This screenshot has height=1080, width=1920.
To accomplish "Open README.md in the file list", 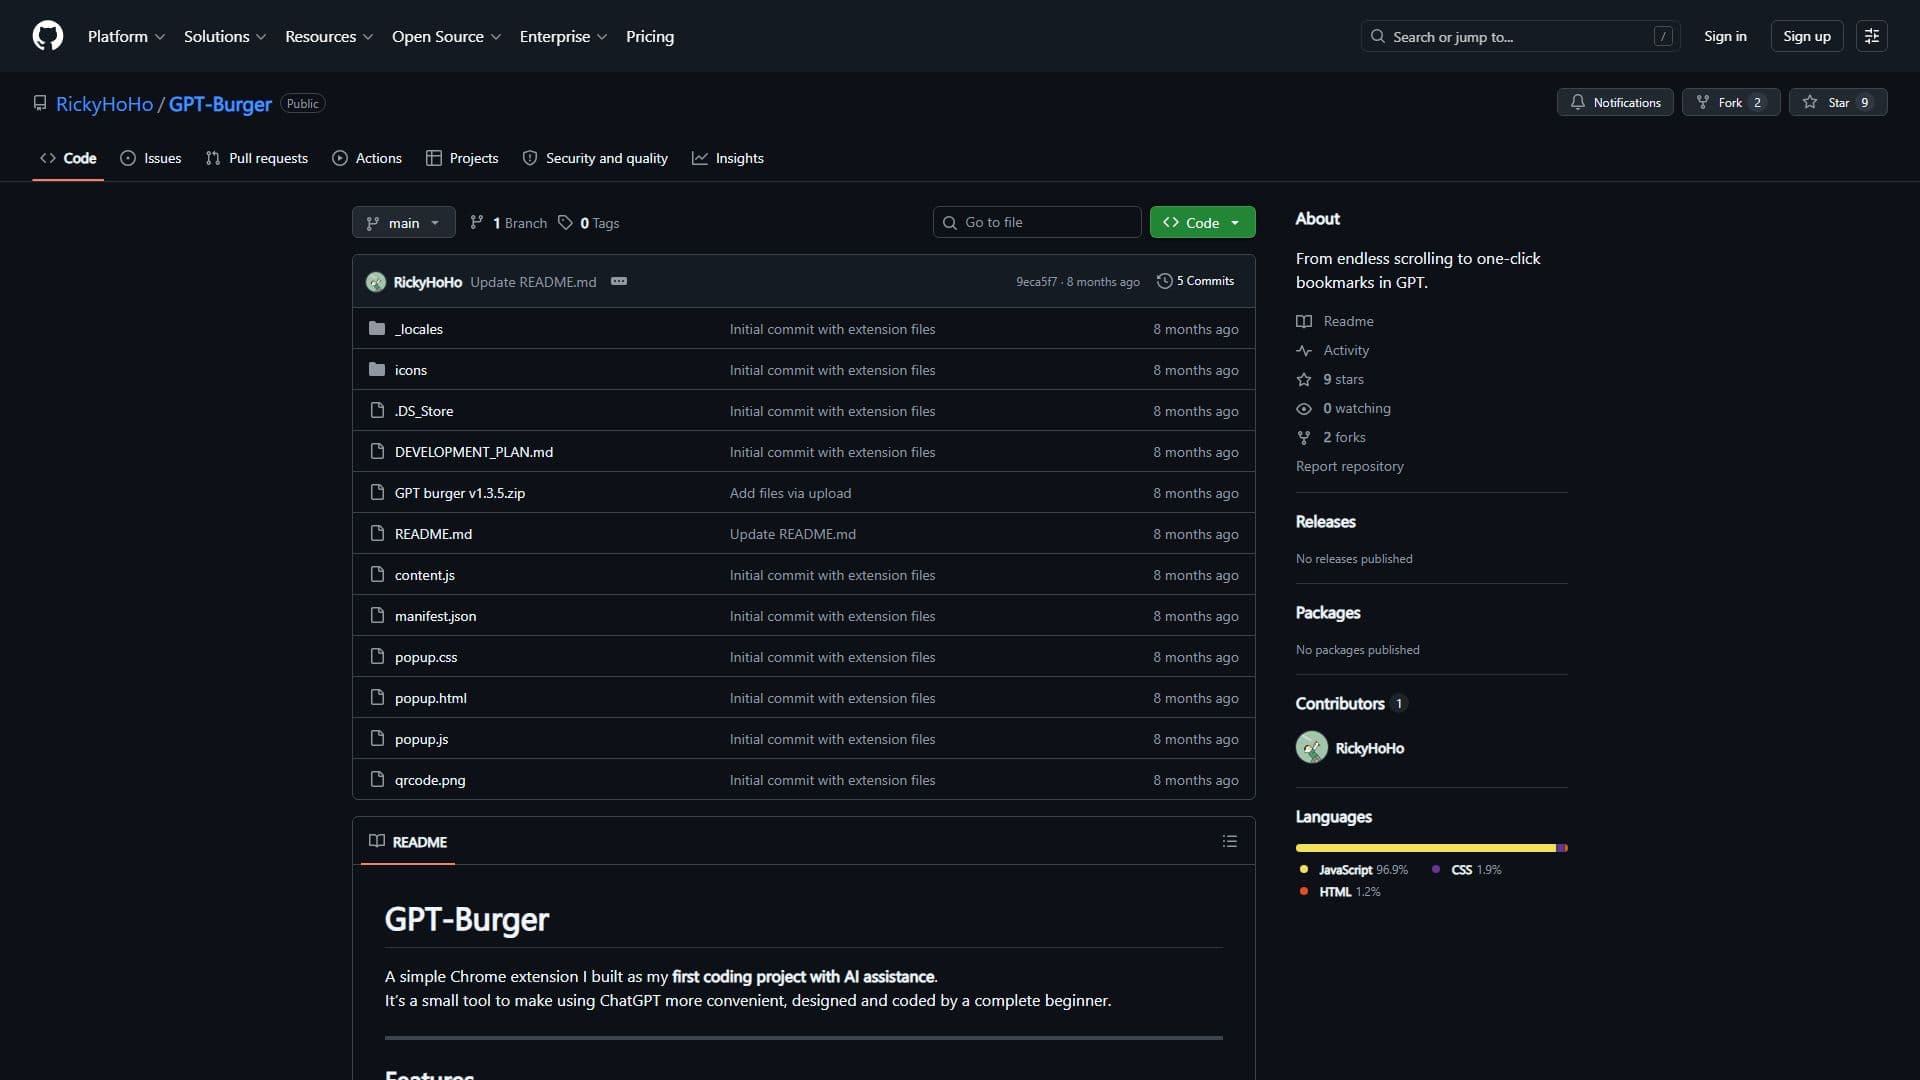I will tap(433, 534).
